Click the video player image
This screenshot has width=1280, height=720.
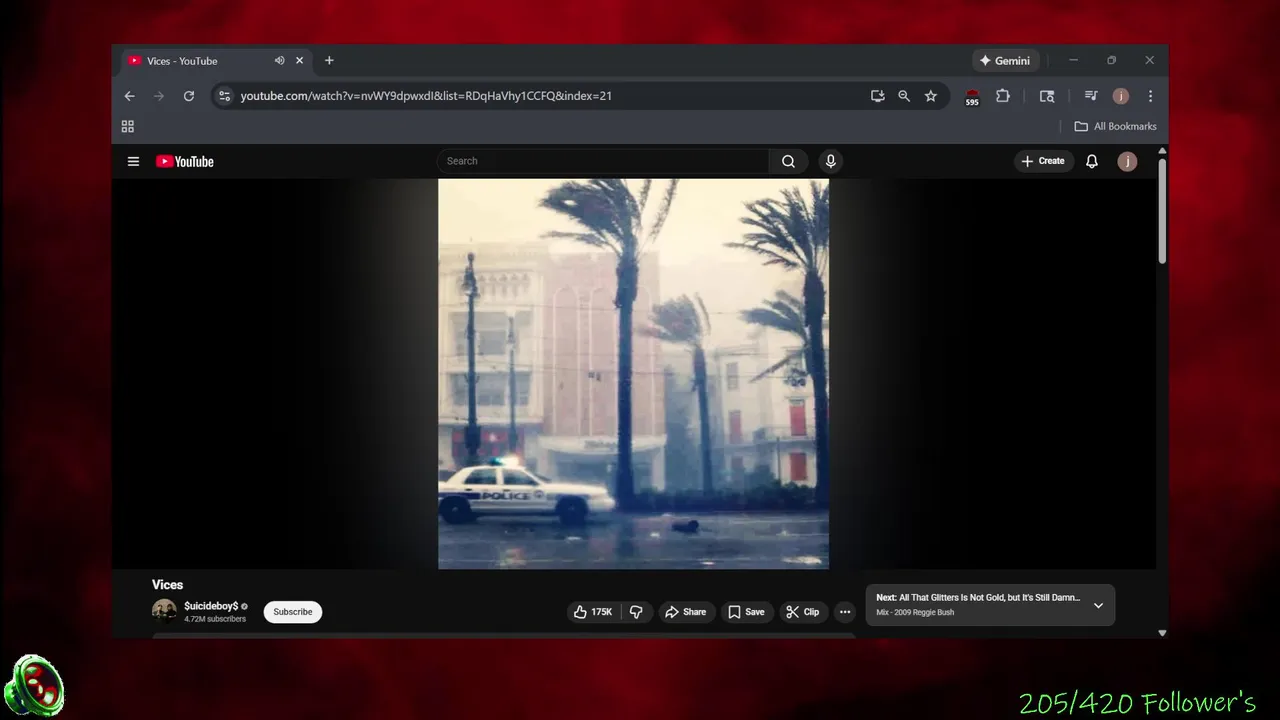[633, 374]
